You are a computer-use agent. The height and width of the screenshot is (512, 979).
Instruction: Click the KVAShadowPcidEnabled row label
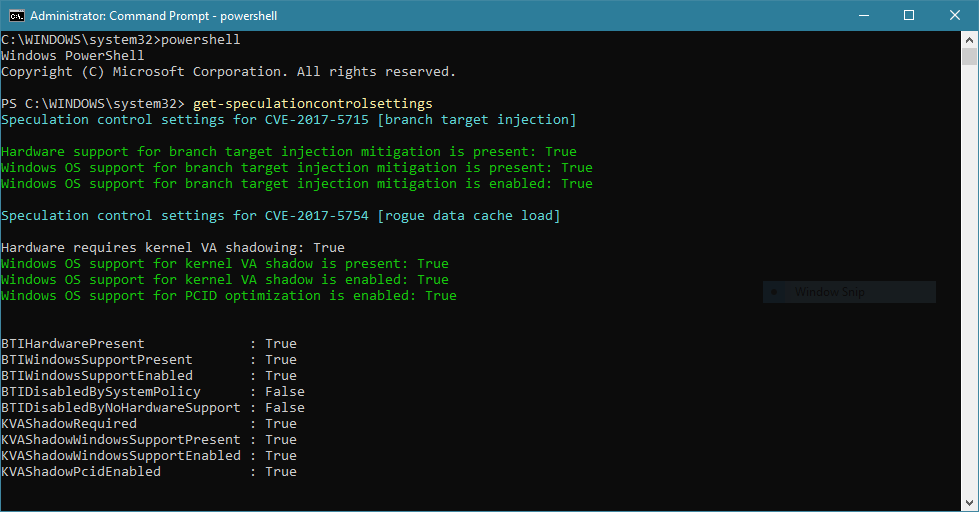81,472
